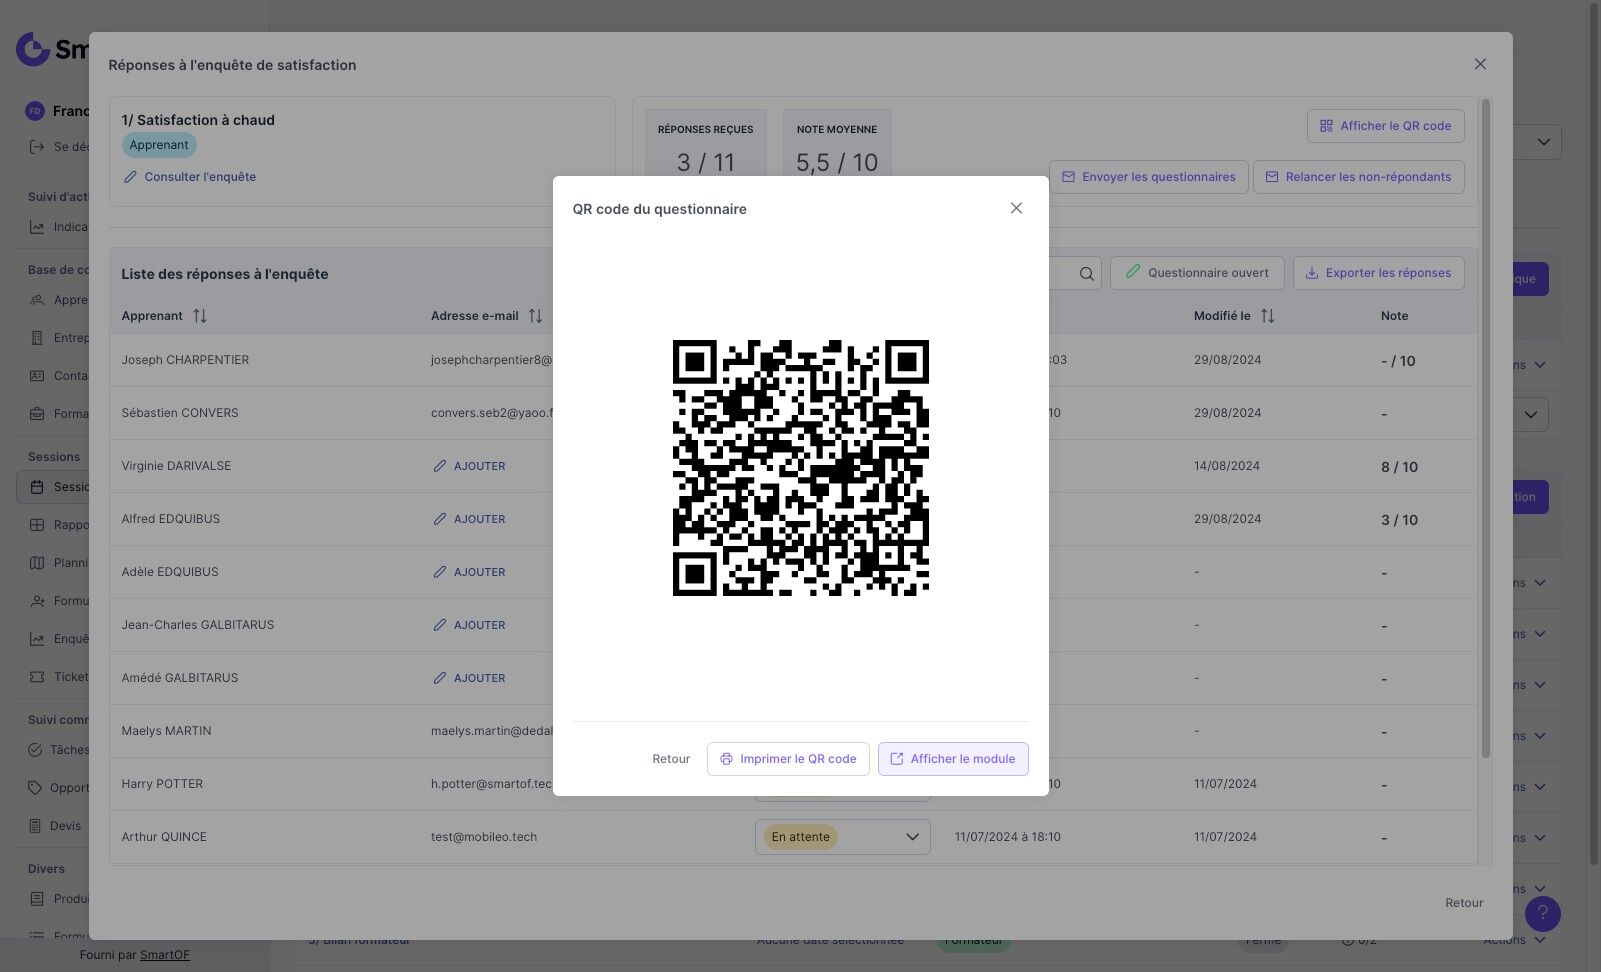The image size is (1601, 972).
Task: Sort by Modifié le column arrows
Action: pyautogui.click(x=1267, y=316)
